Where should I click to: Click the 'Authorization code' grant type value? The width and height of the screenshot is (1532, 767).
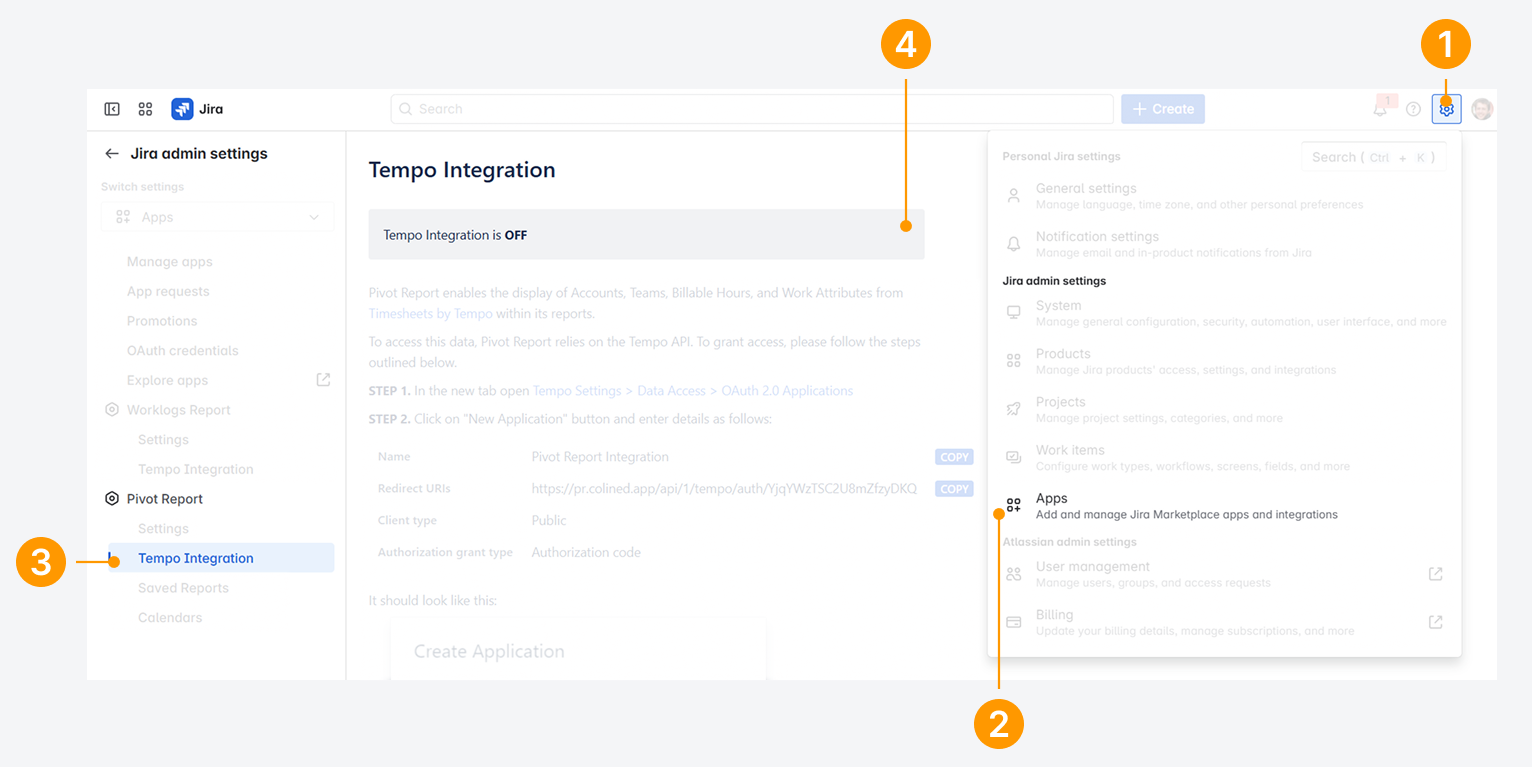(x=586, y=553)
